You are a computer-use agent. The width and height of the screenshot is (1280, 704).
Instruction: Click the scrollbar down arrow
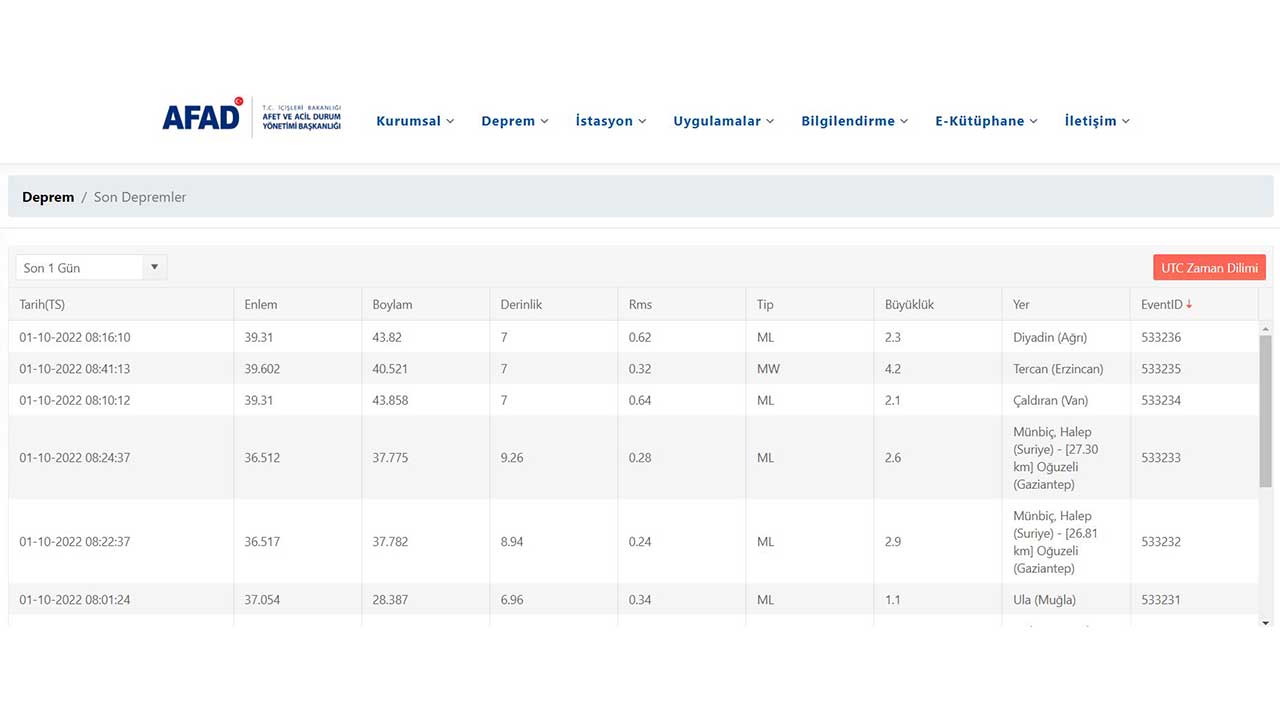[1265, 622]
